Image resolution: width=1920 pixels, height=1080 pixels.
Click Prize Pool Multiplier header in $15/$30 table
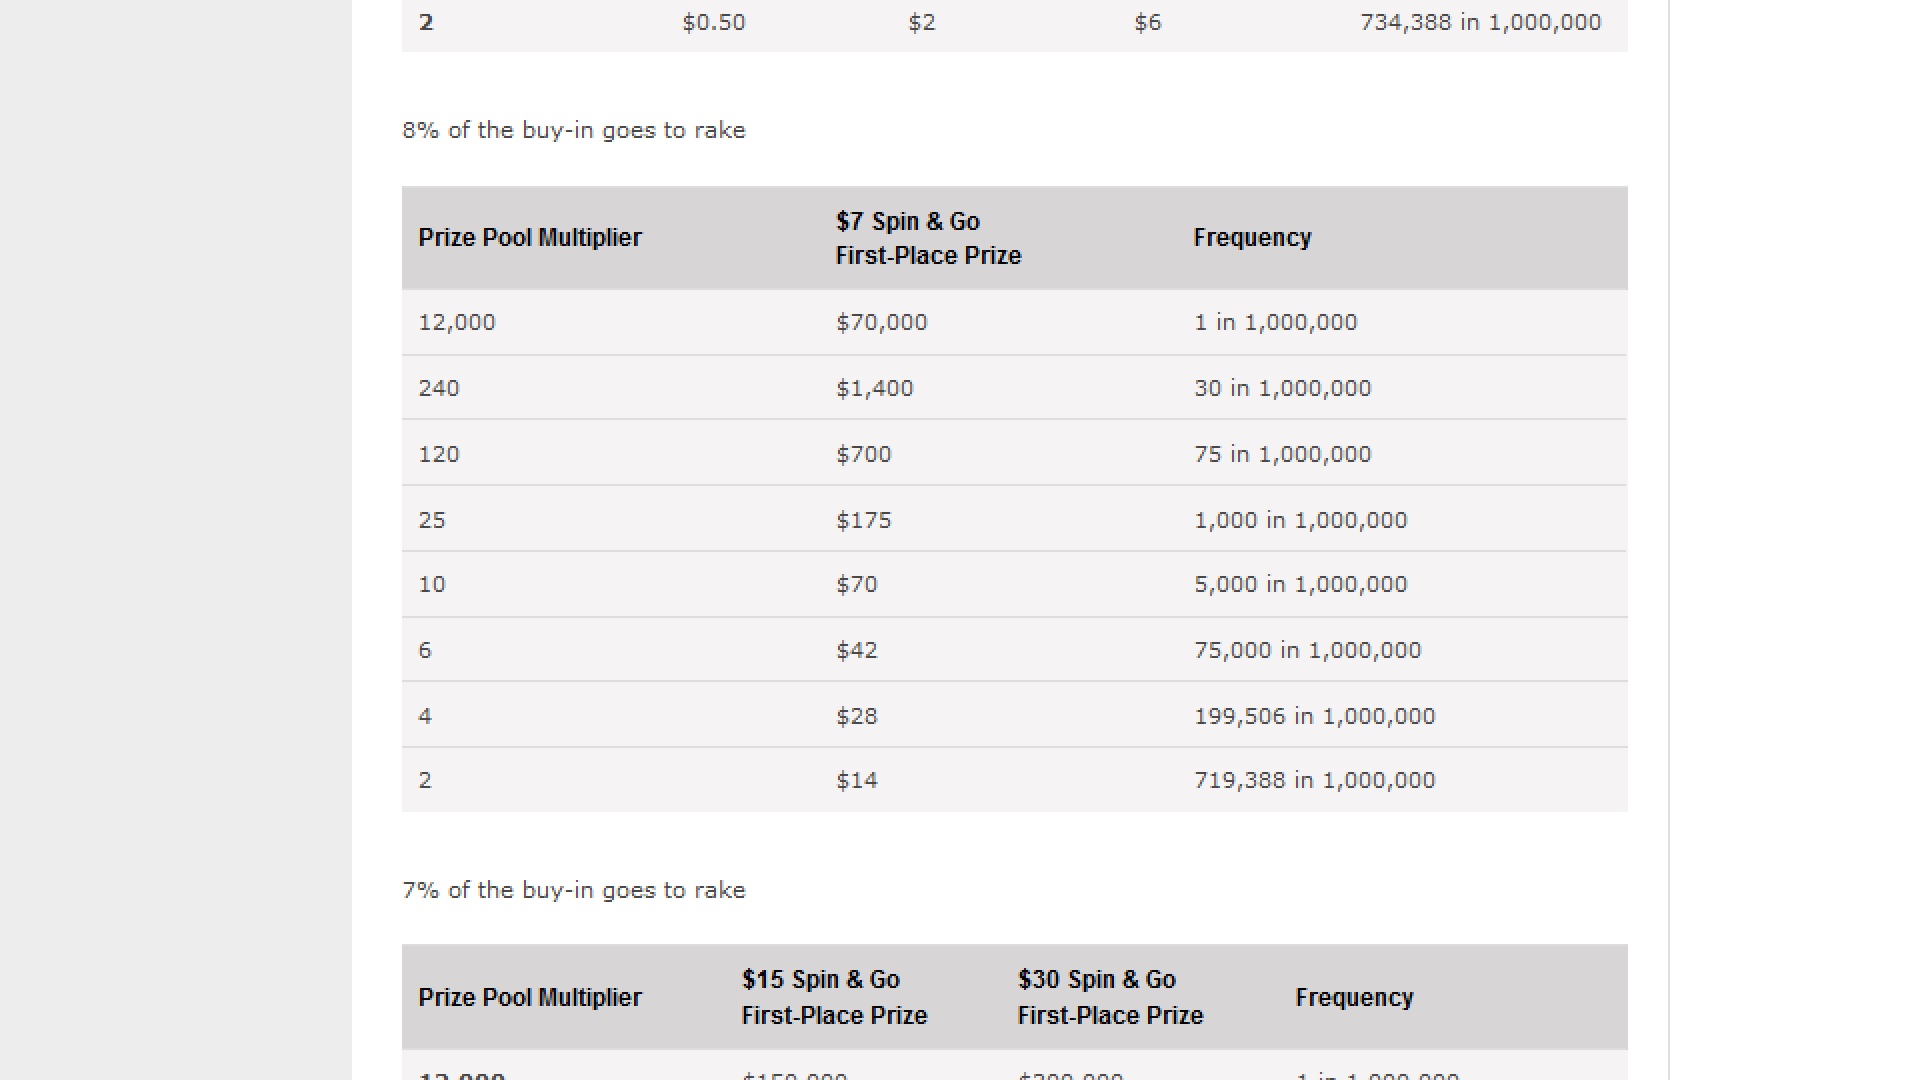coord(530,997)
